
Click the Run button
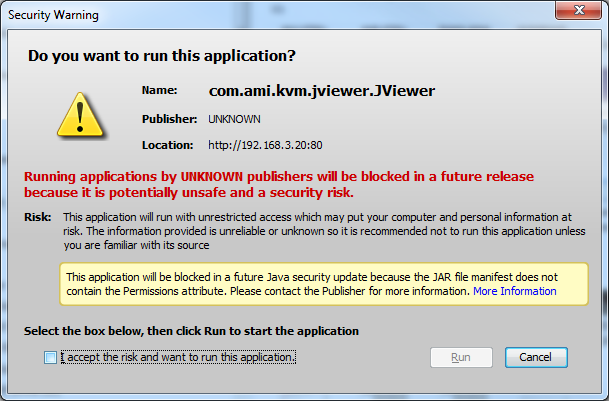pos(461,357)
